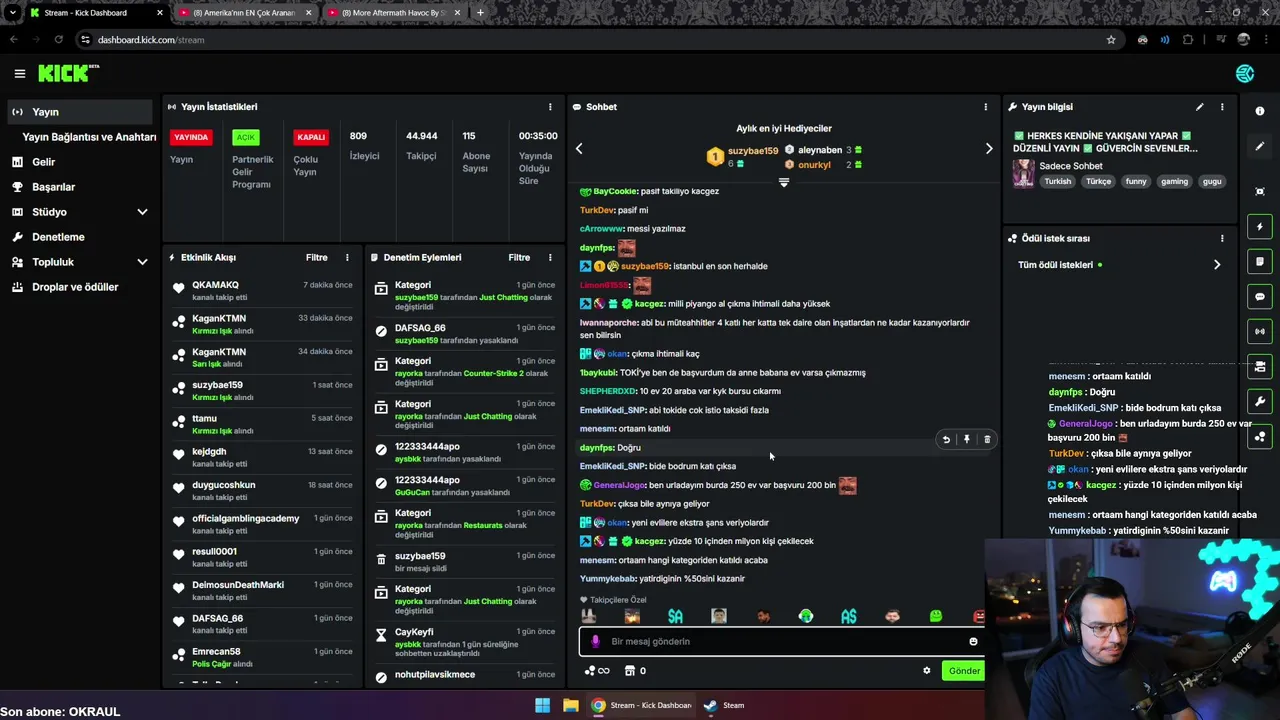Toggle the broadcast signal panel in right sidebar
This screenshot has height=720, width=1280.
(x=1260, y=331)
